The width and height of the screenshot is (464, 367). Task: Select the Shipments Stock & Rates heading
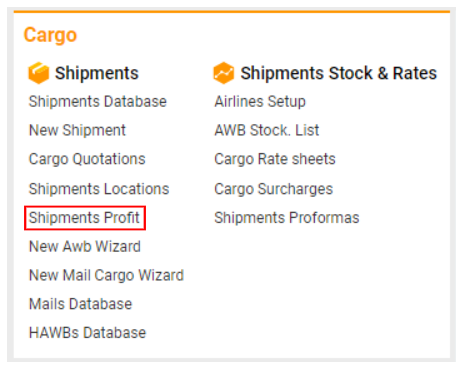pyautogui.click(x=339, y=73)
